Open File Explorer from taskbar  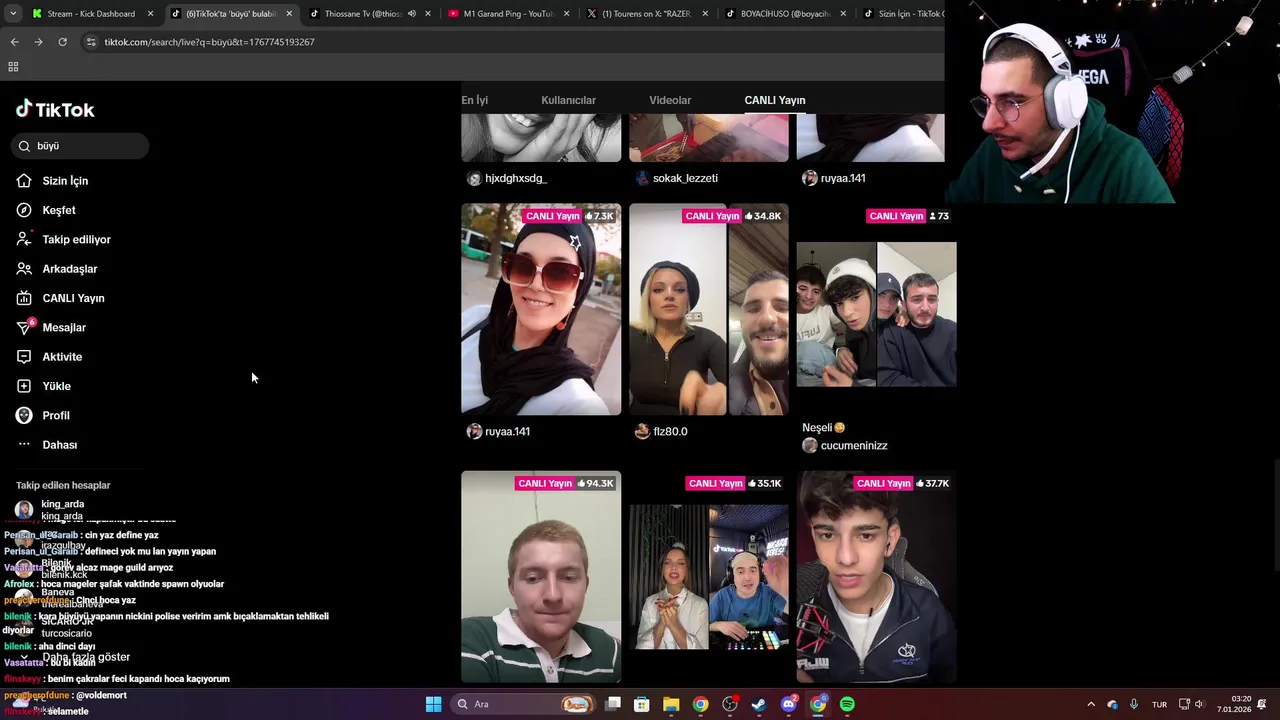[671, 704]
